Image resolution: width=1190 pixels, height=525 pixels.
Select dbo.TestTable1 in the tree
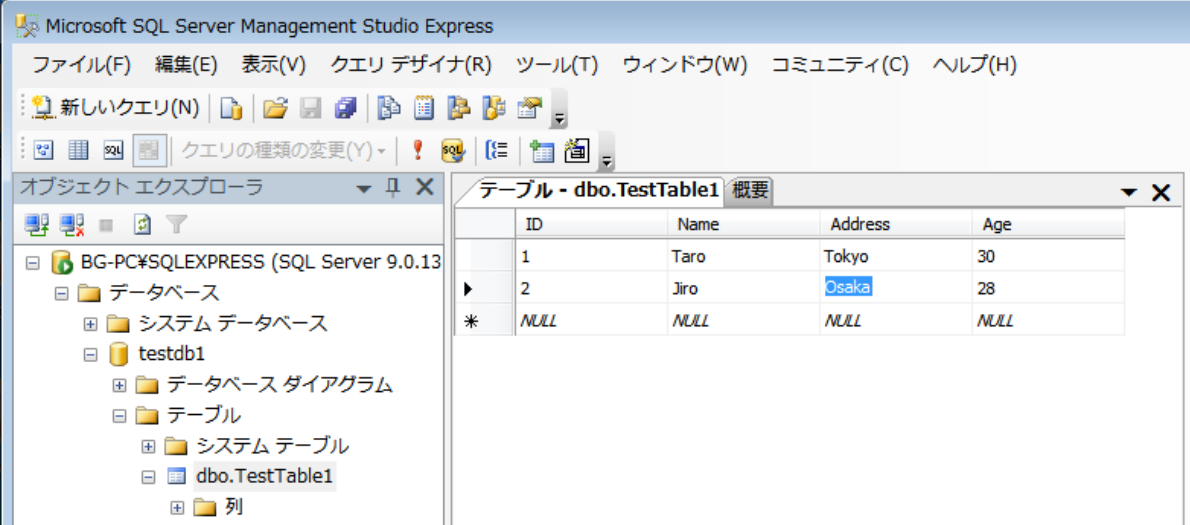pyautogui.click(x=264, y=476)
